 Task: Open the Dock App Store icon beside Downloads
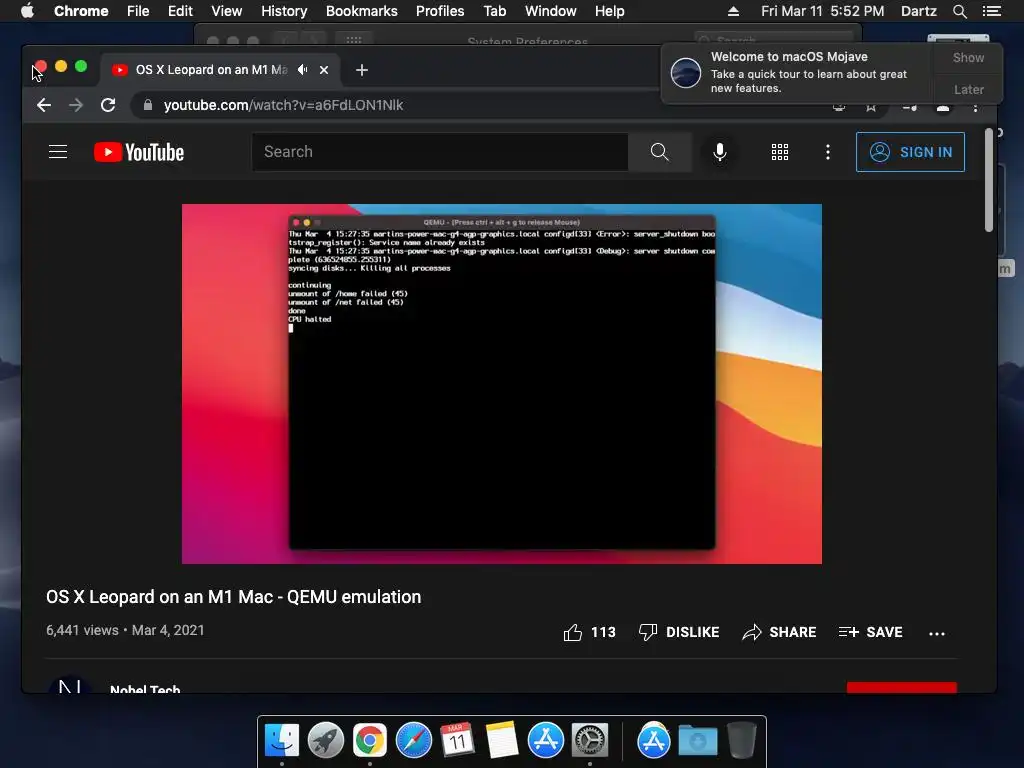pyautogui.click(x=654, y=741)
